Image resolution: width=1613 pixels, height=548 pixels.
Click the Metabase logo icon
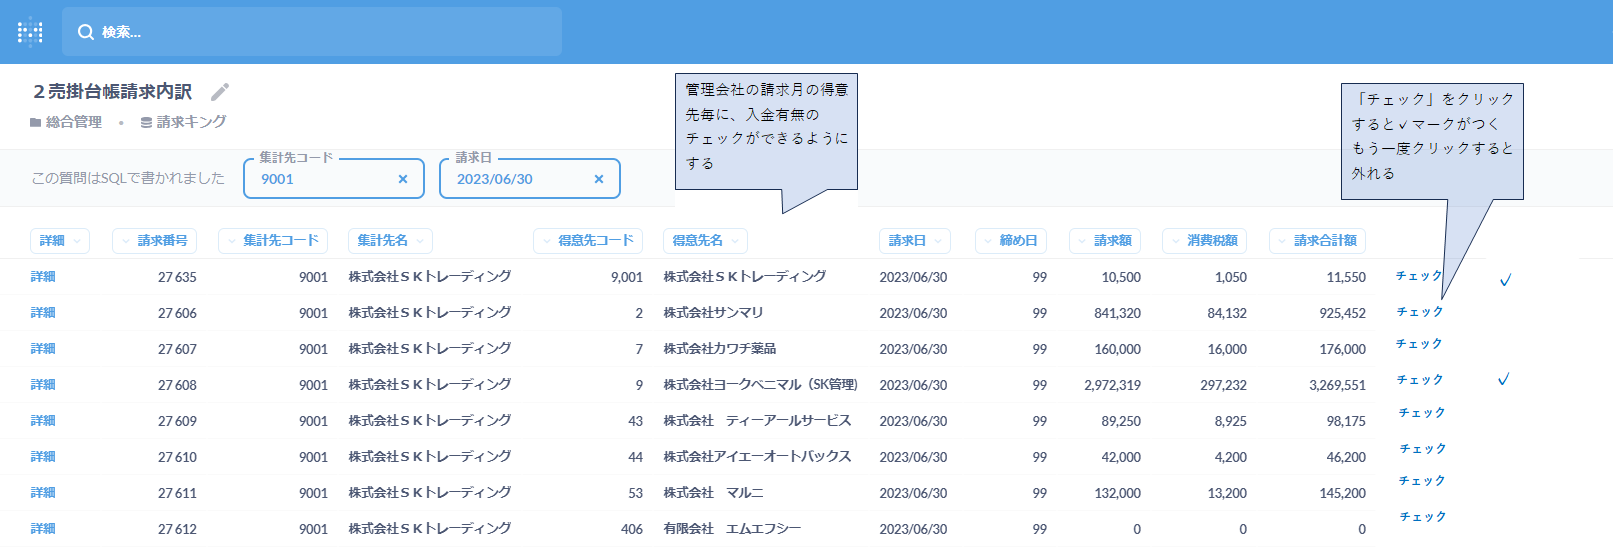point(30,32)
